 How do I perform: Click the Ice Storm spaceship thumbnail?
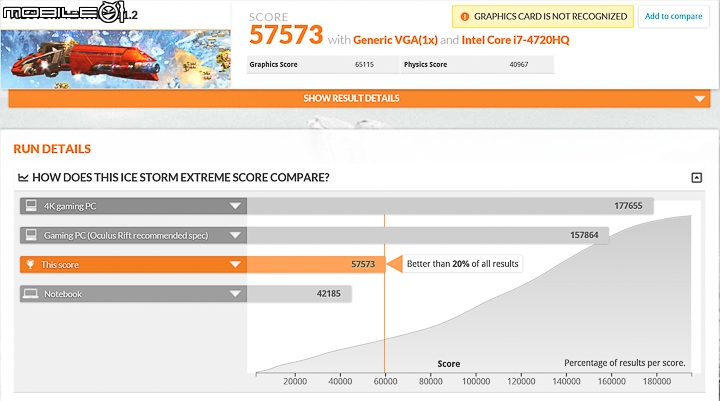pos(115,59)
